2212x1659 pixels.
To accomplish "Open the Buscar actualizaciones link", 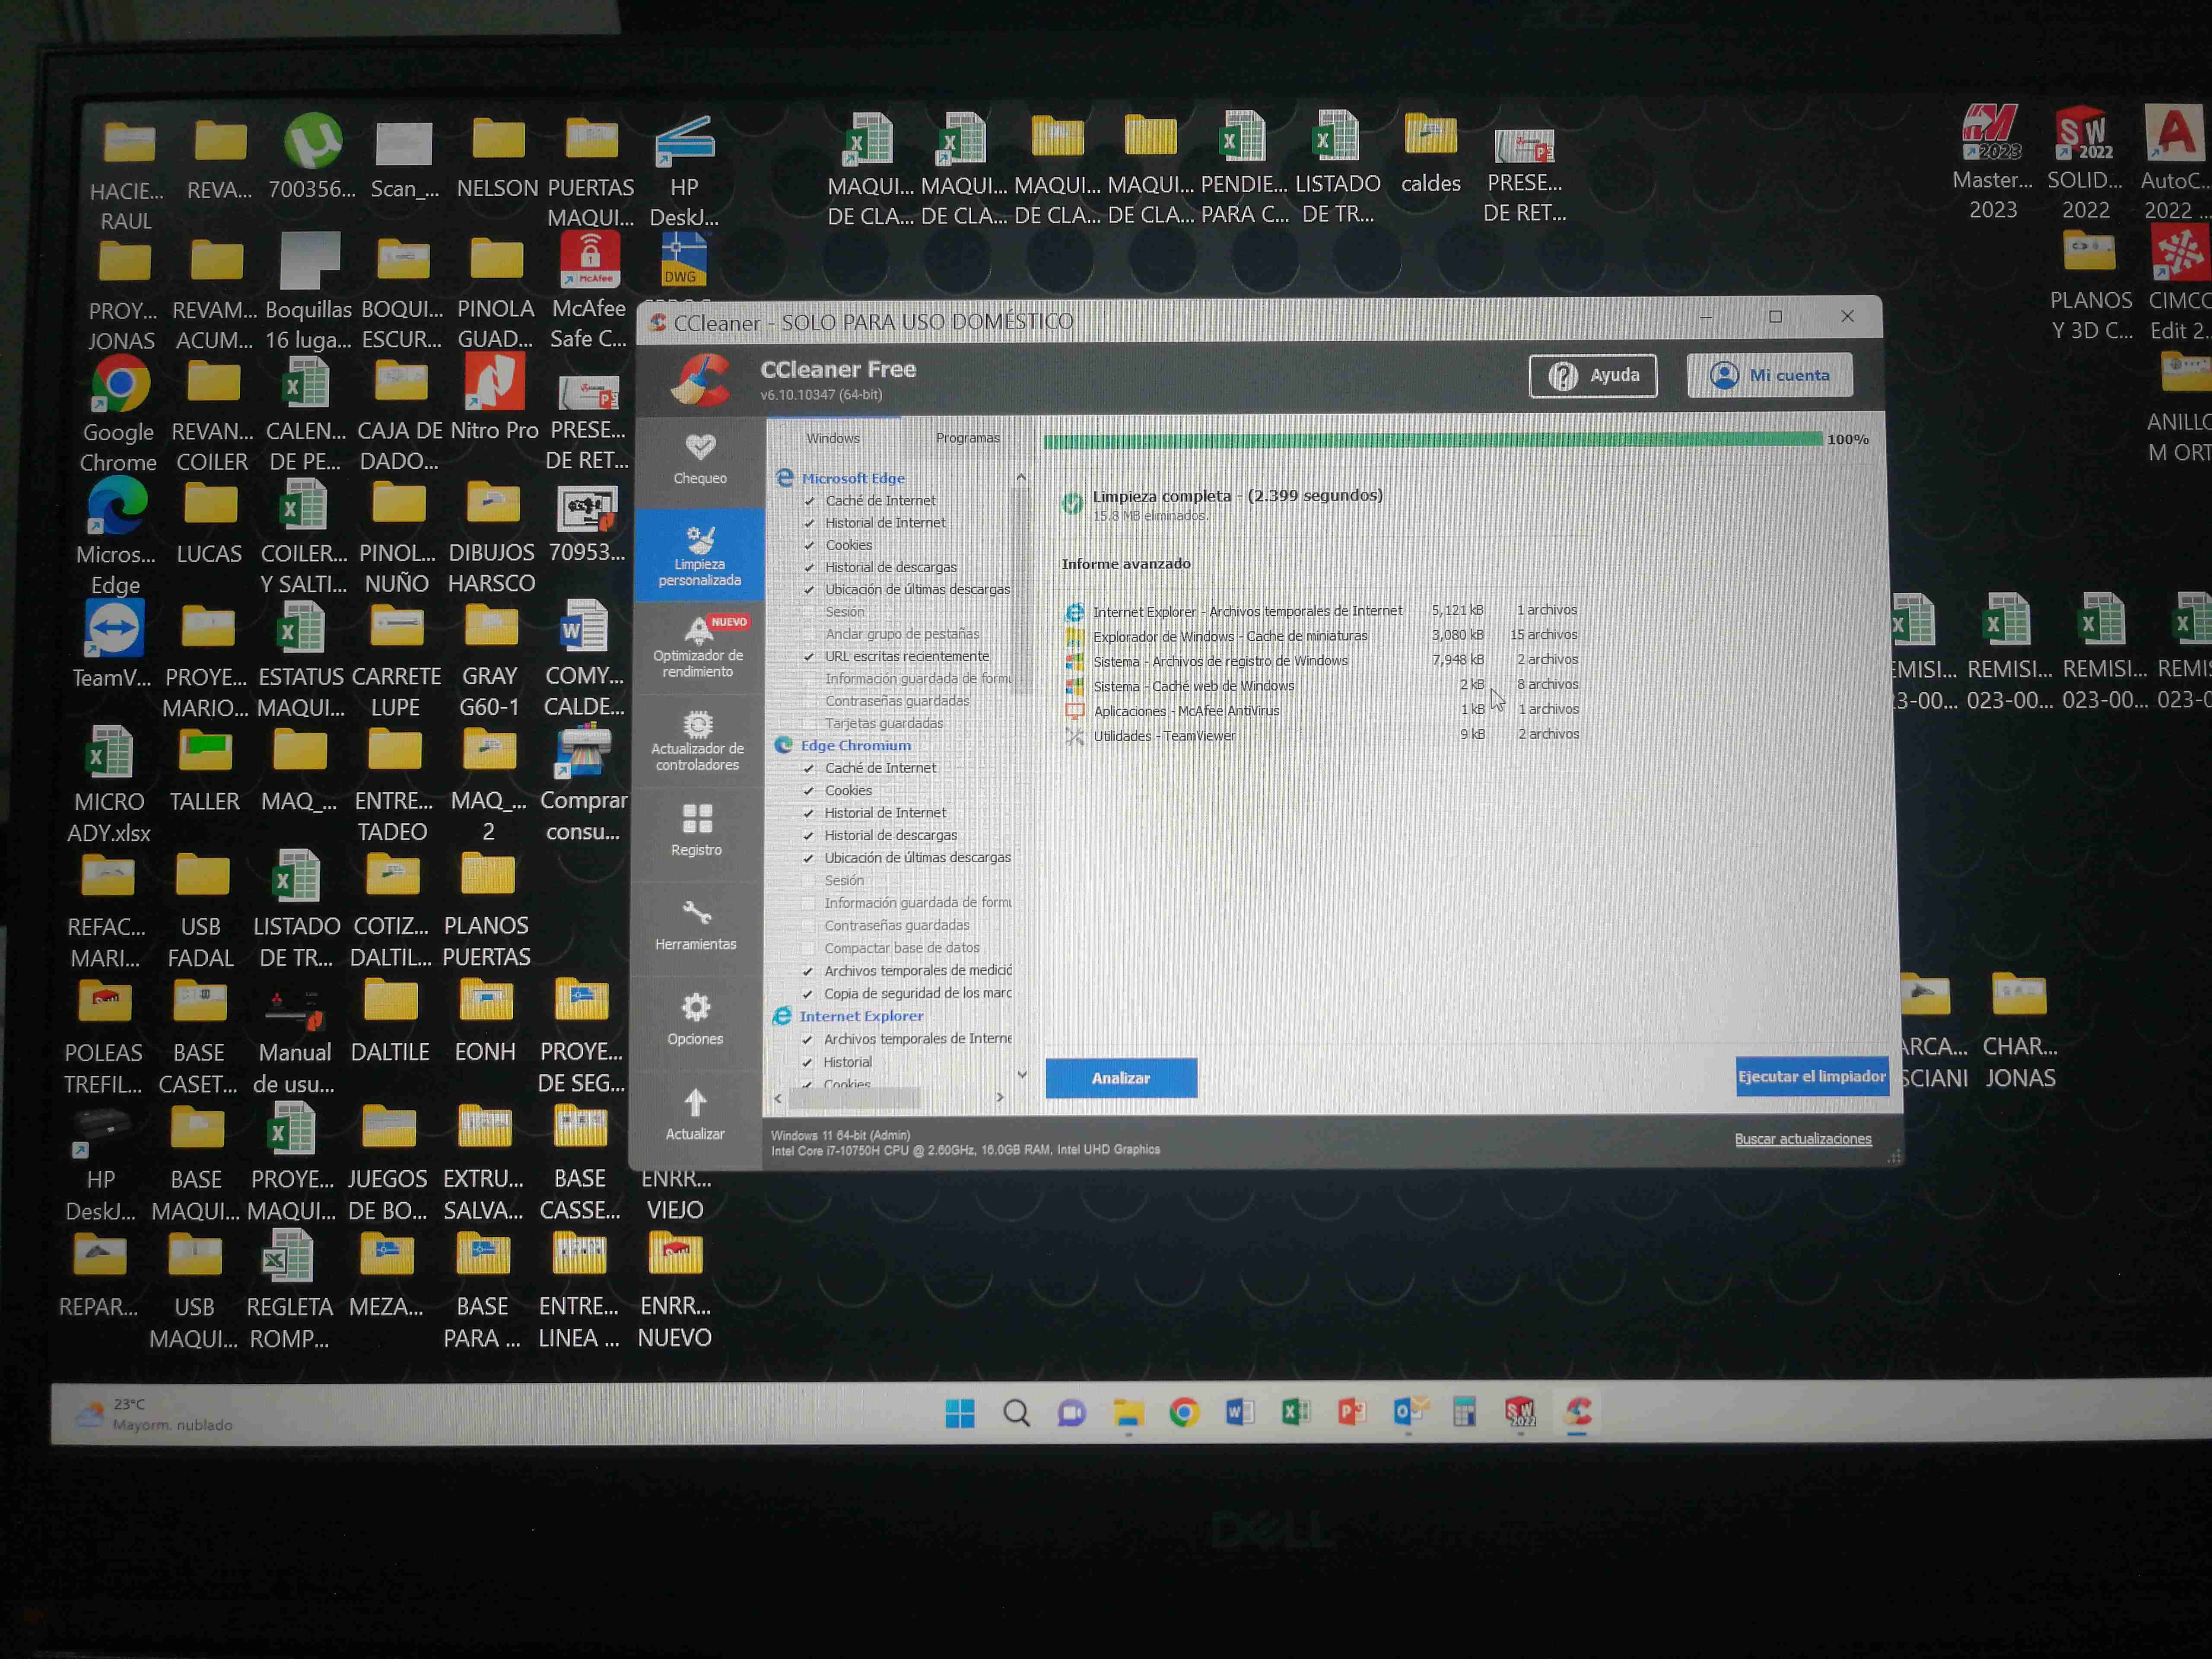I will click(1803, 1139).
